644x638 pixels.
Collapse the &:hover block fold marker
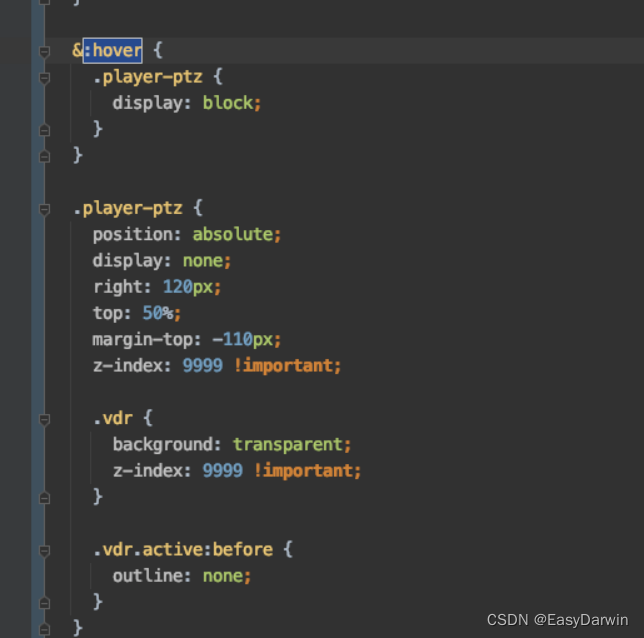[x=44, y=52]
